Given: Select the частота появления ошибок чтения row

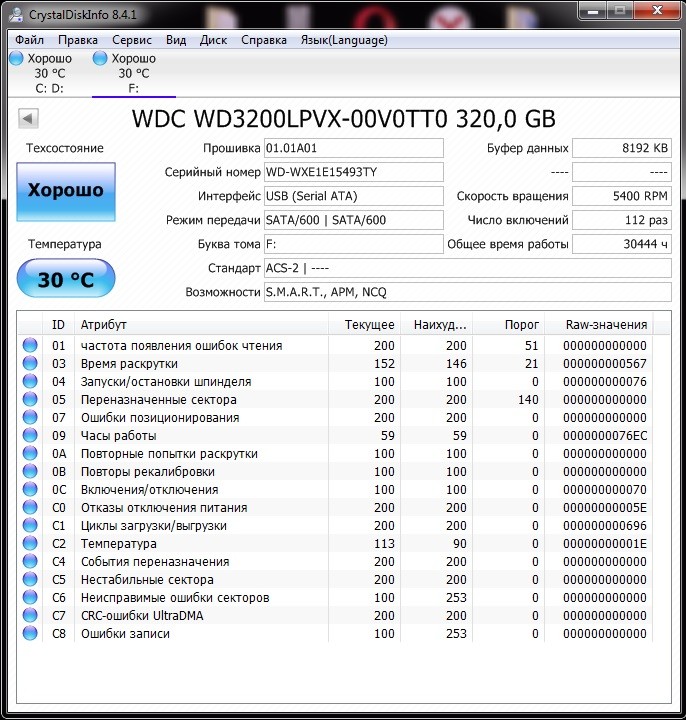Looking at the screenshot, I should [335, 345].
